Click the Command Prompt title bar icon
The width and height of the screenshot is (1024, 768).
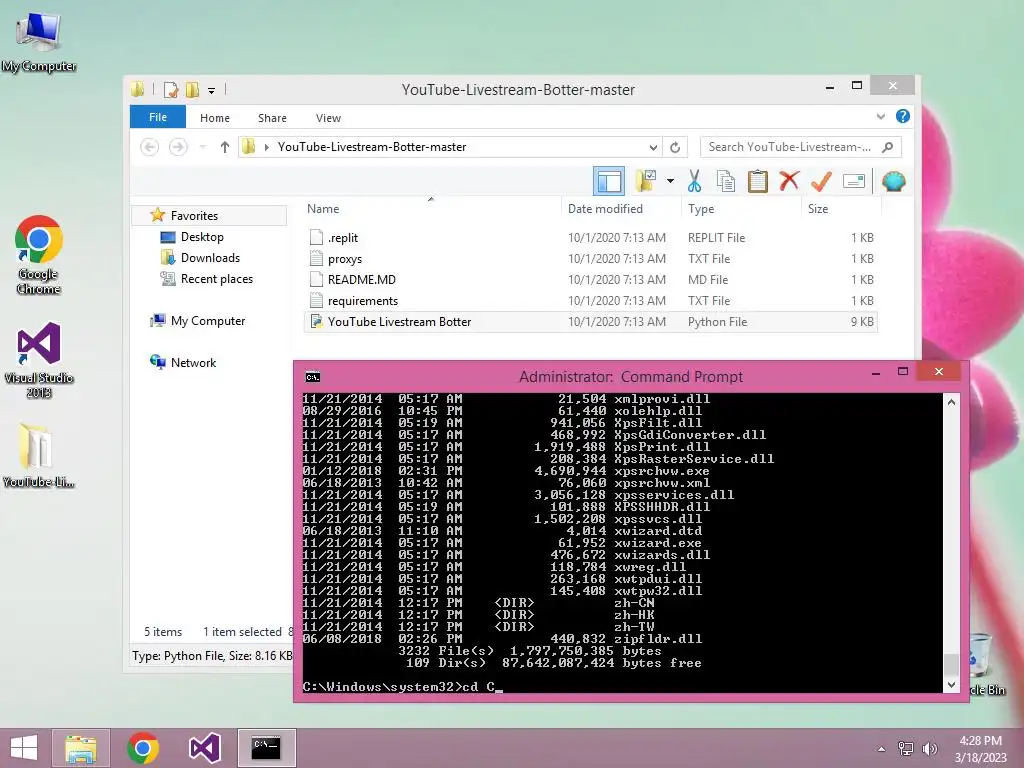(313, 377)
